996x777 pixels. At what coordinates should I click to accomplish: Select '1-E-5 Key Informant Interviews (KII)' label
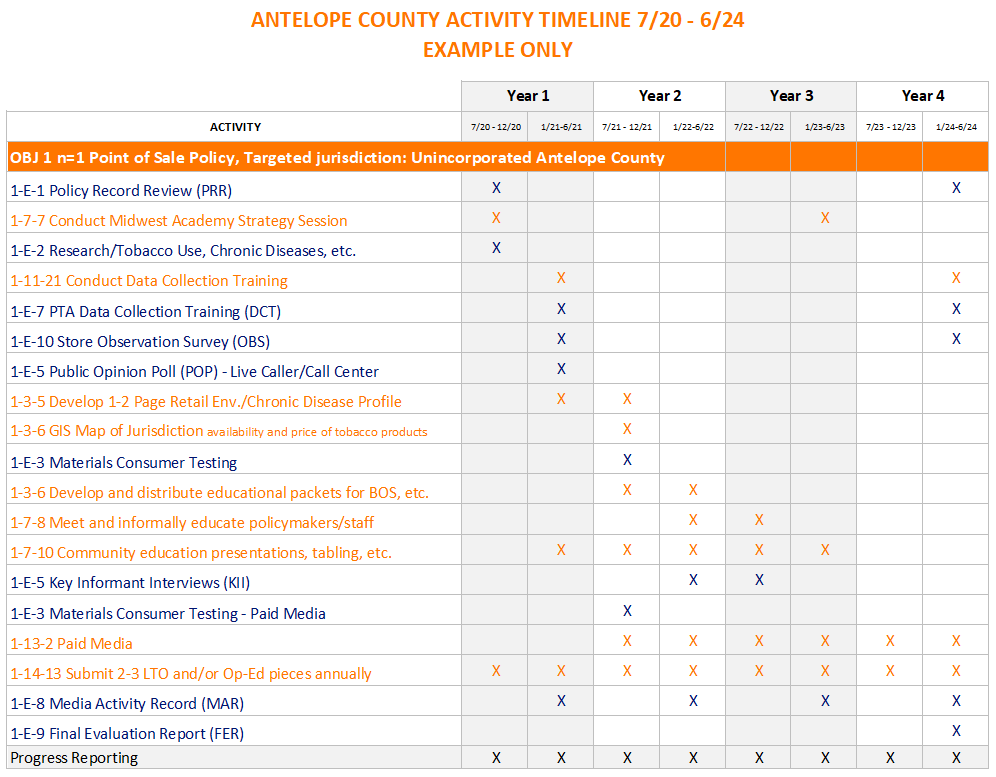click(x=130, y=583)
